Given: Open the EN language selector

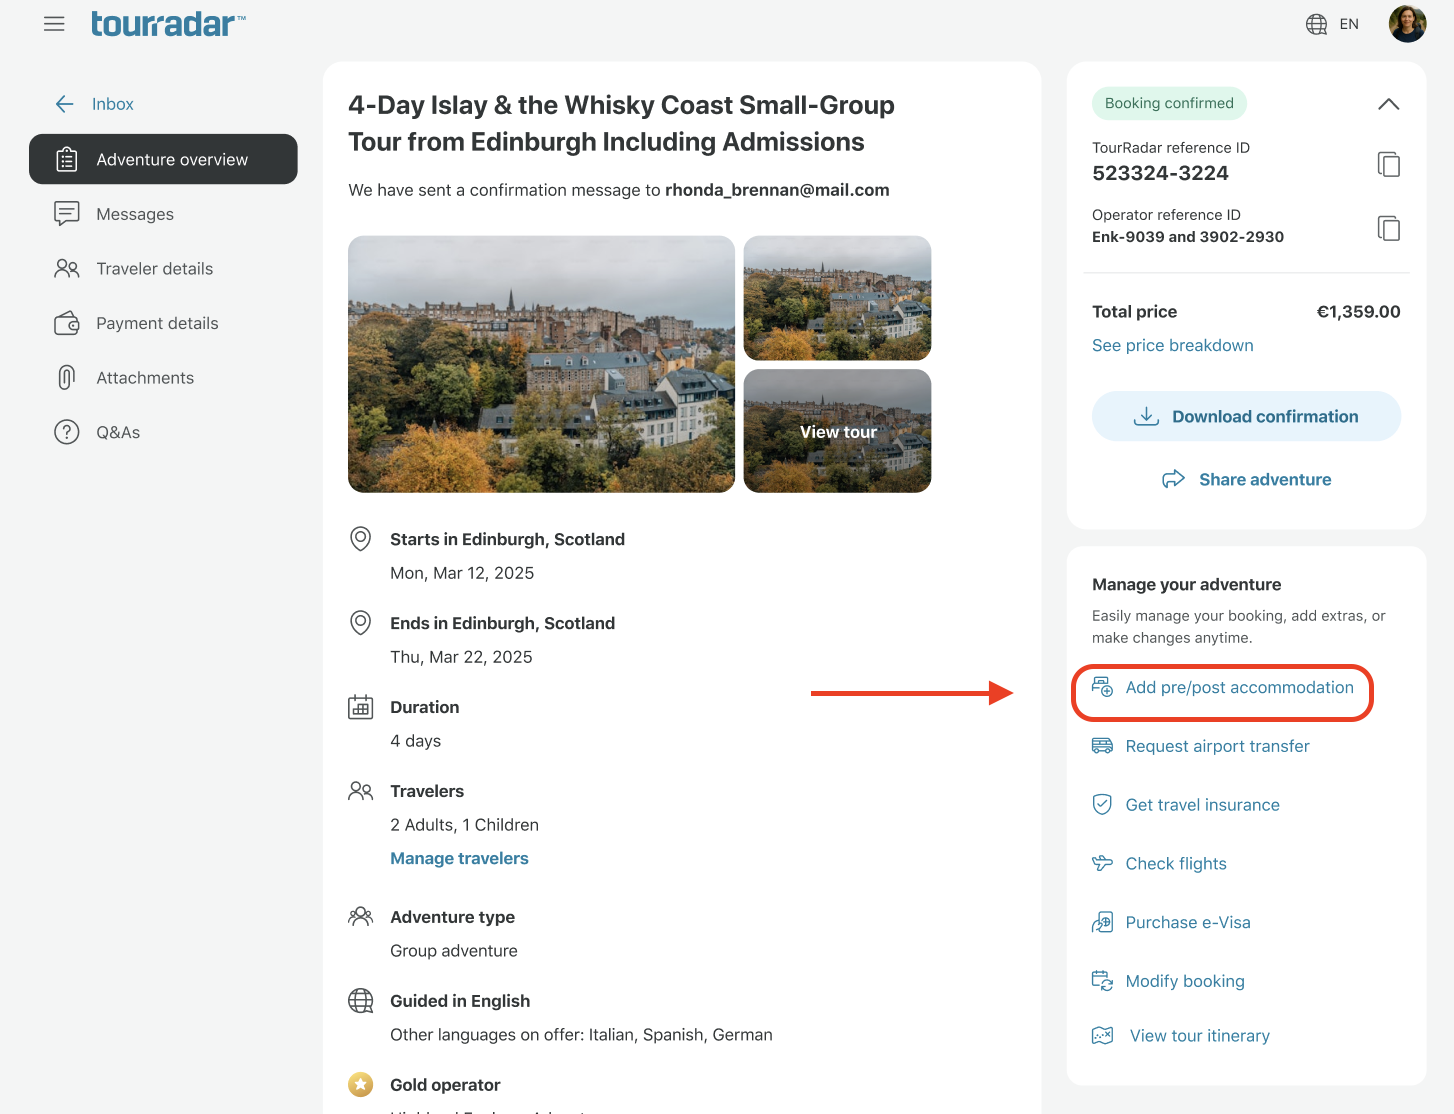Looking at the screenshot, I should point(1349,24).
